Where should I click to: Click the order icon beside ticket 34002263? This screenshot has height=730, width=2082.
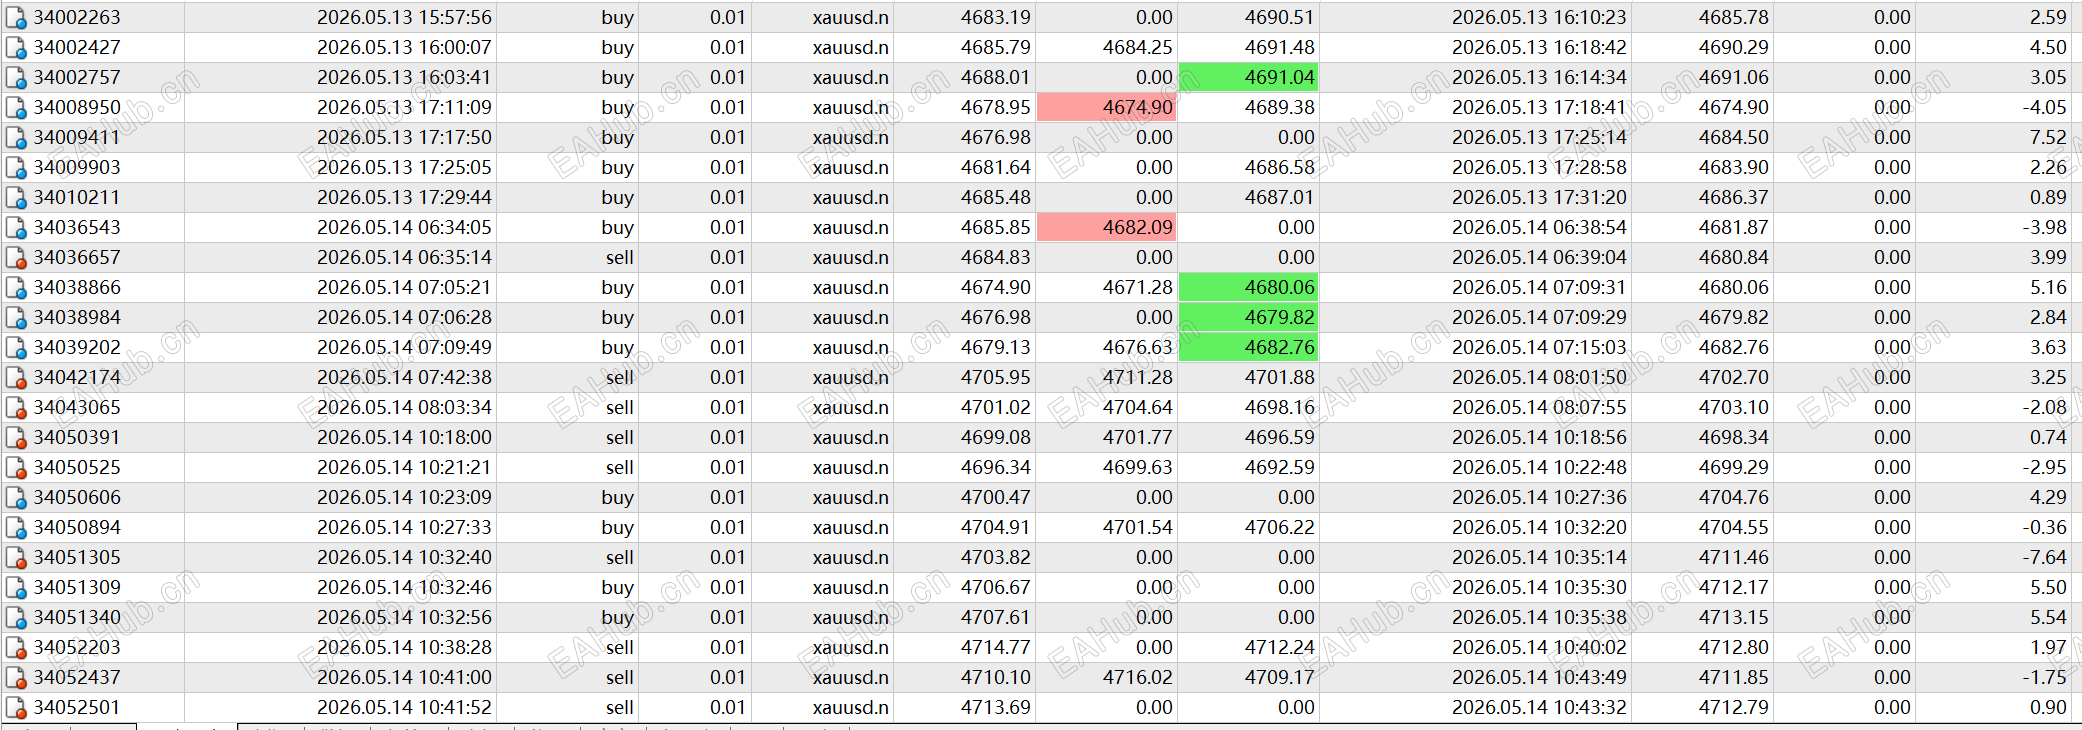click(16, 18)
